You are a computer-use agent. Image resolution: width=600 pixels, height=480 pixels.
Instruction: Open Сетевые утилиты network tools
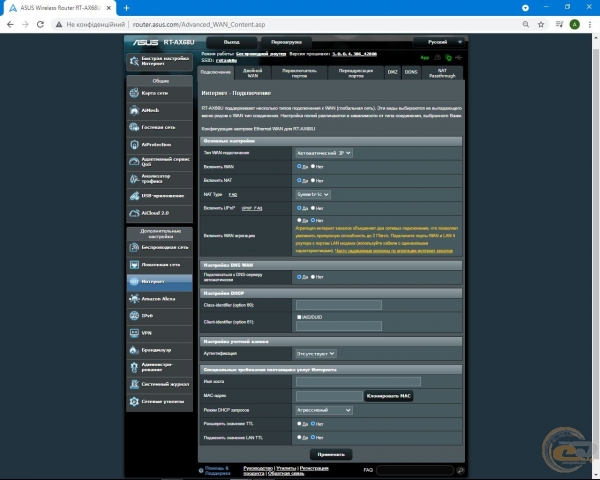[x=160, y=402]
